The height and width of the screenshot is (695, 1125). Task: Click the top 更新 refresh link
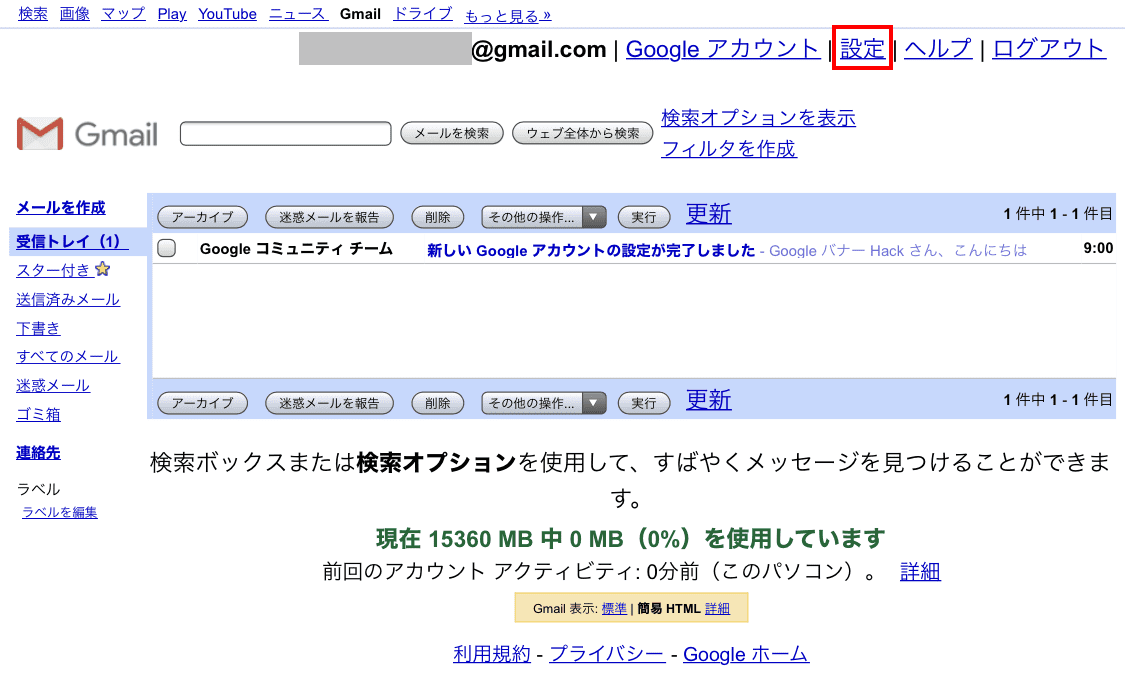tap(709, 214)
